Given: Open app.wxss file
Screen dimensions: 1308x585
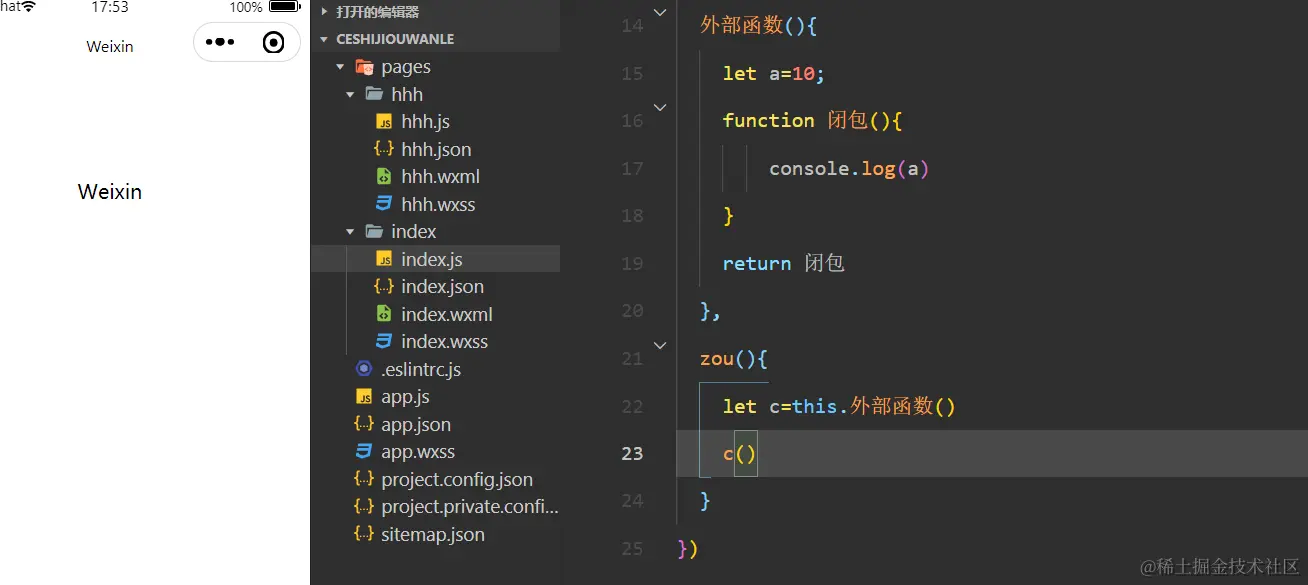Looking at the screenshot, I should (x=418, y=452).
